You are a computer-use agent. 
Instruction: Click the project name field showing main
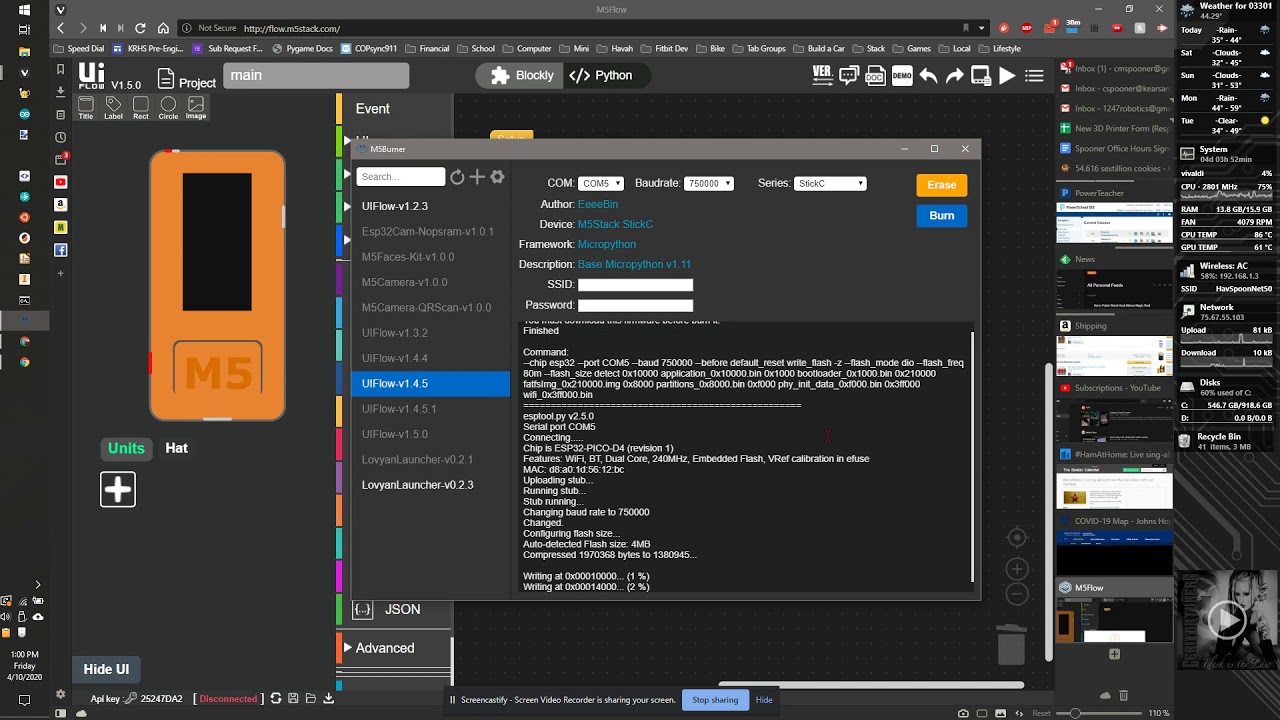click(x=316, y=76)
